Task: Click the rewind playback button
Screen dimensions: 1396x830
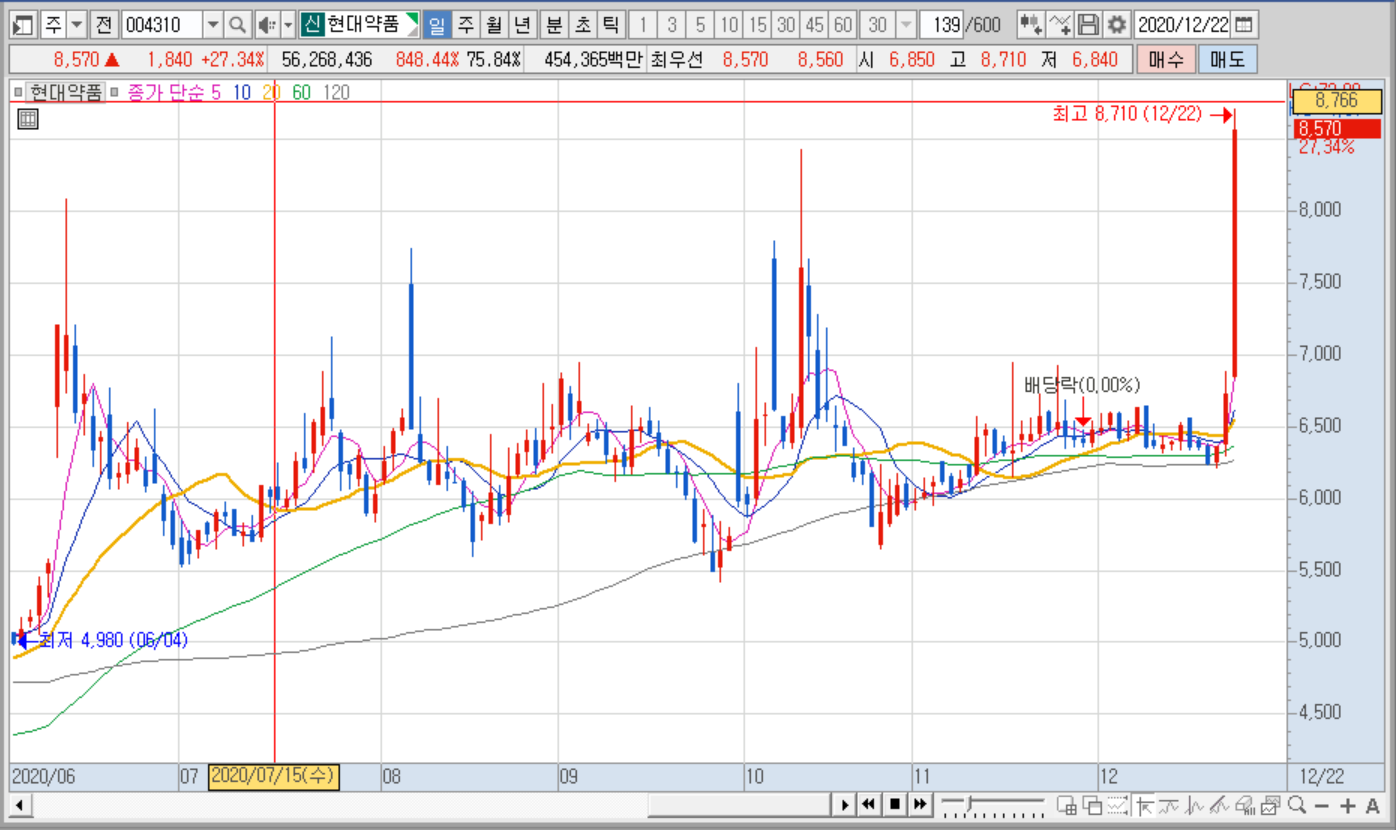Action: tap(870, 805)
